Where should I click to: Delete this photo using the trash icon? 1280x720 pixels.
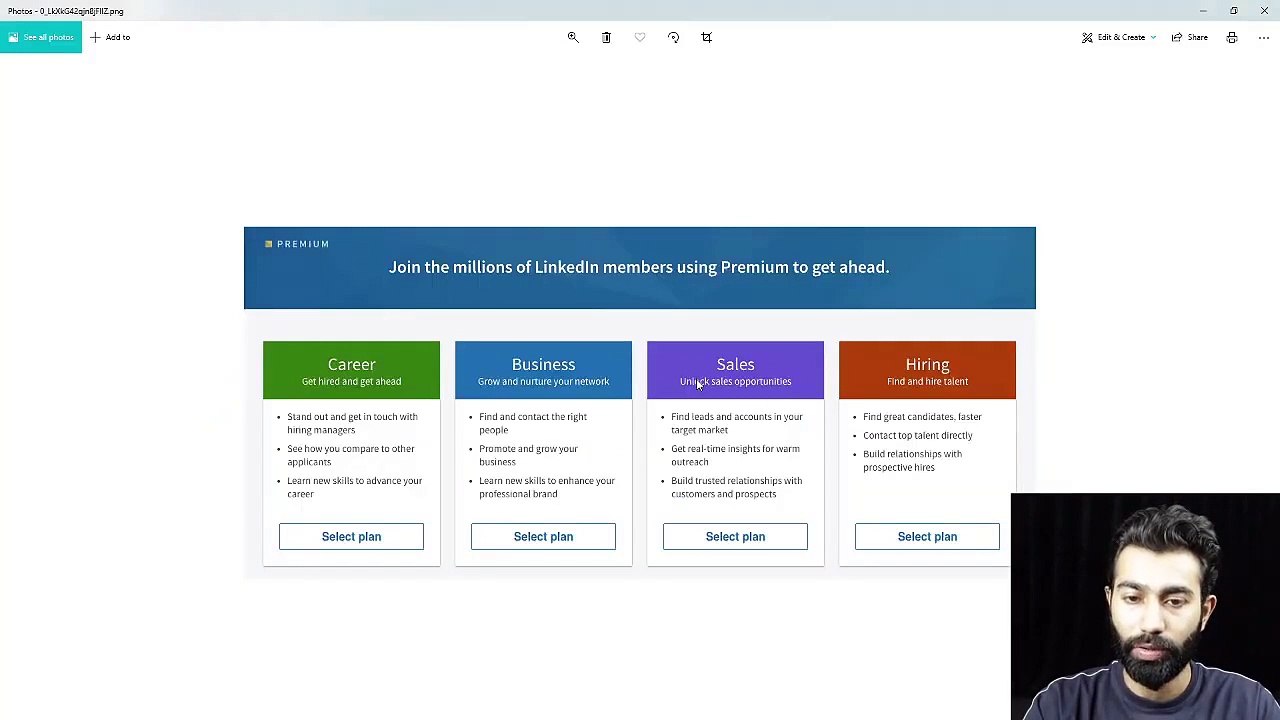pyautogui.click(x=606, y=37)
